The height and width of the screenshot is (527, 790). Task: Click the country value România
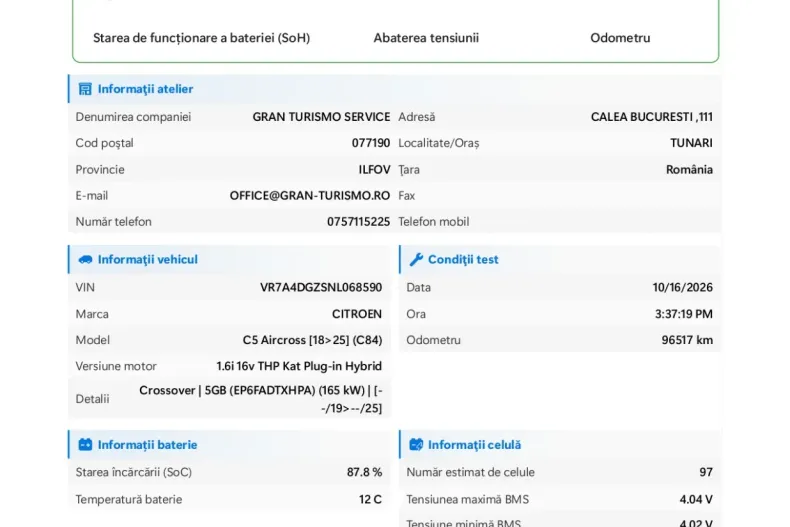coord(689,169)
